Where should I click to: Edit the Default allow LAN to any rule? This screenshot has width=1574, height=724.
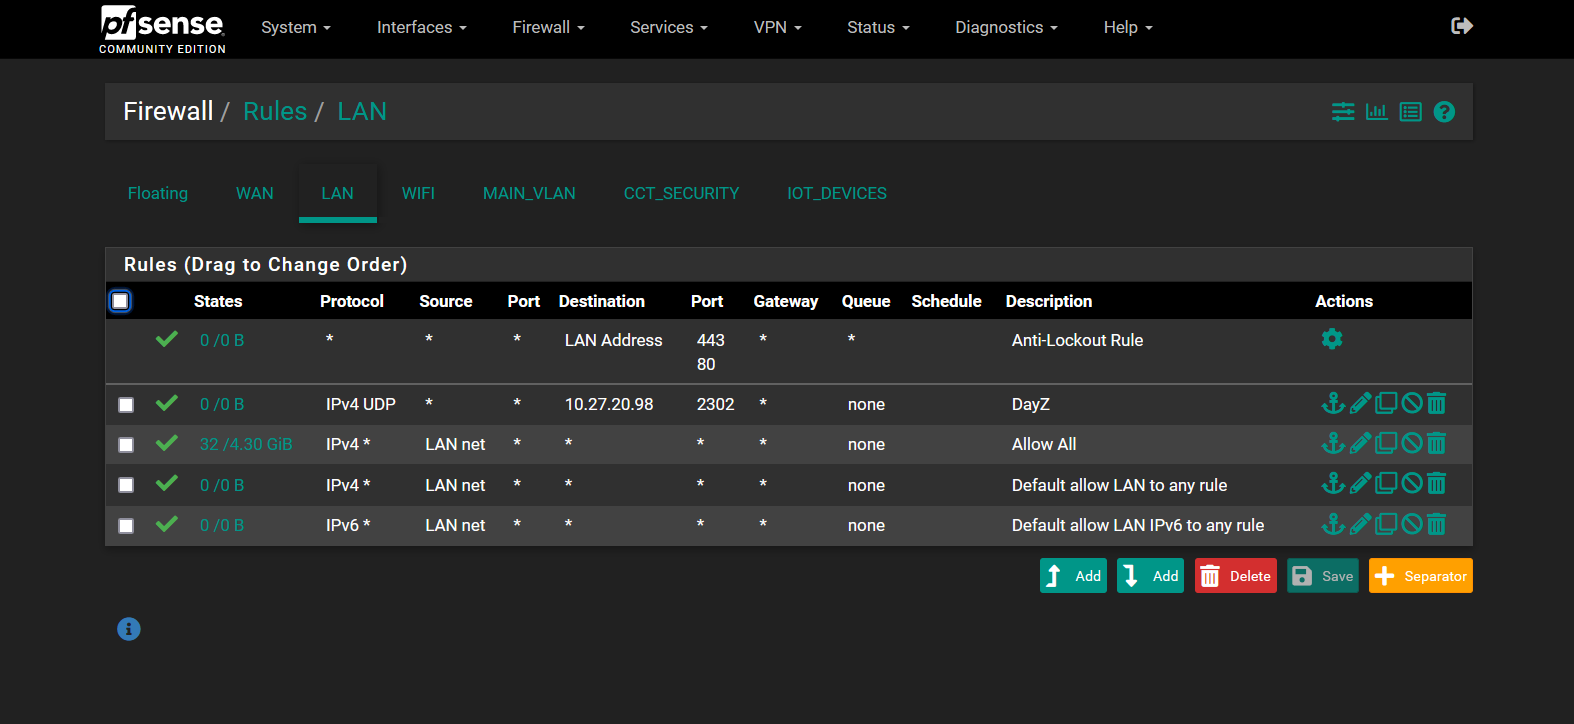click(x=1360, y=484)
